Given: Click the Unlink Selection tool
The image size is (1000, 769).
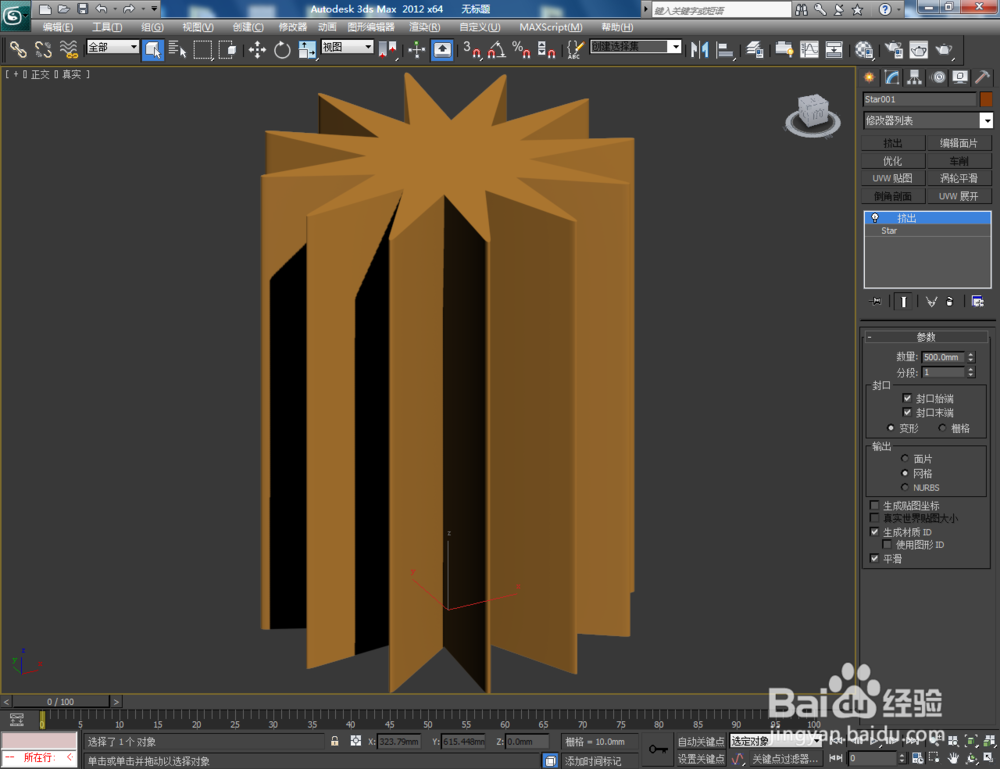Looking at the screenshot, I should click(43, 50).
